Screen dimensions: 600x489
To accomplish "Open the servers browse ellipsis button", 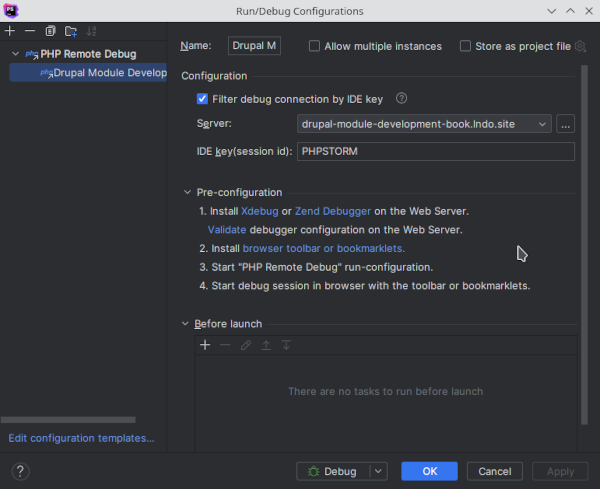I will pyautogui.click(x=565, y=124).
